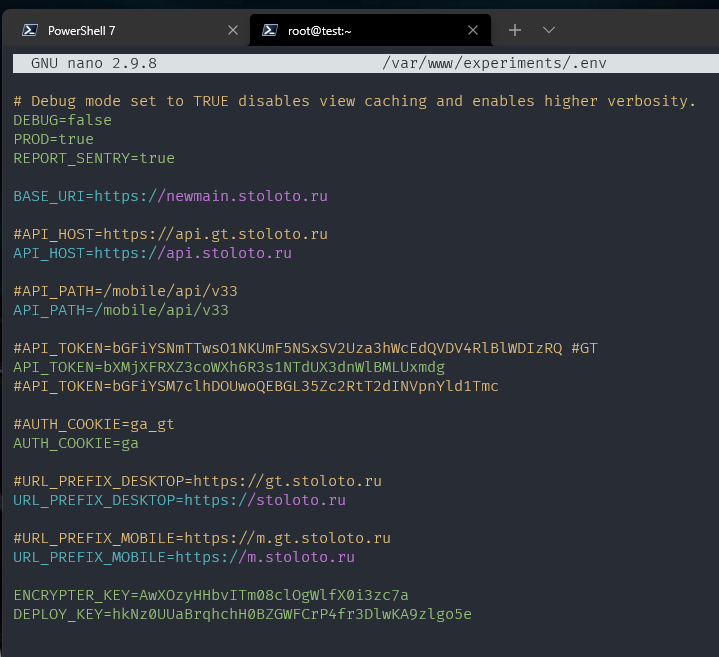Click the terminal icon on the root@test tab
Viewport: 719px width, 657px height.
coord(269,30)
